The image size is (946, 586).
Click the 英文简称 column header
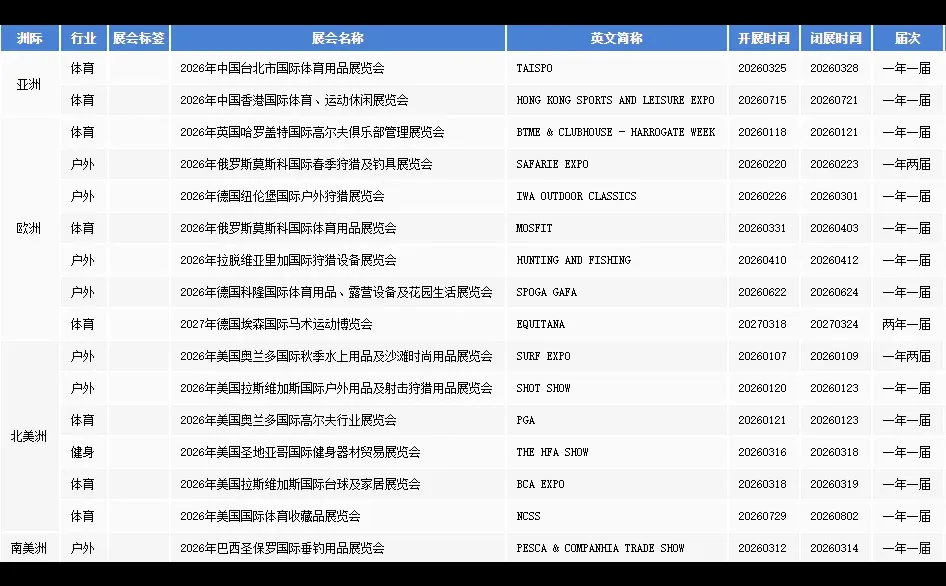[x=616, y=37]
